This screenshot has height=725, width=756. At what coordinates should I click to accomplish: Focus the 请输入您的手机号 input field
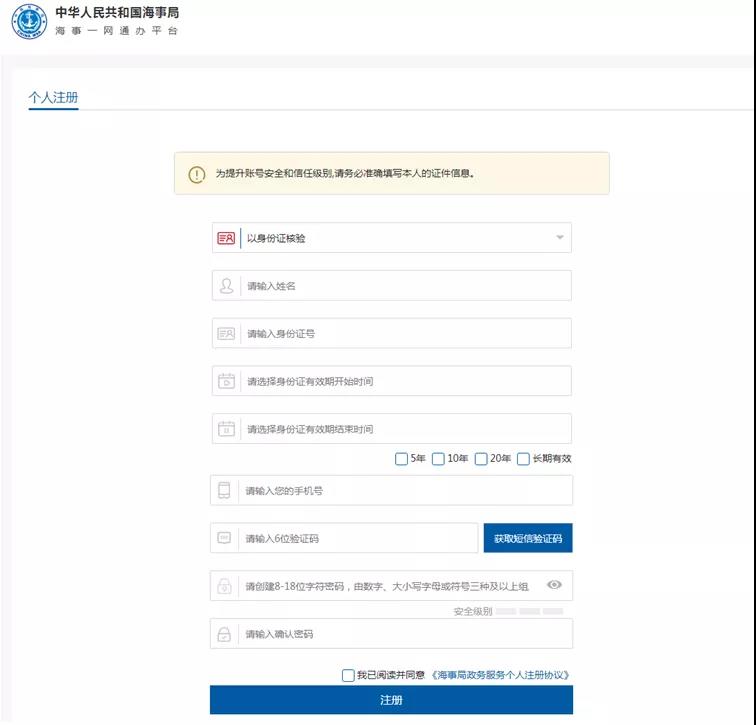click(x=392, y=490)
